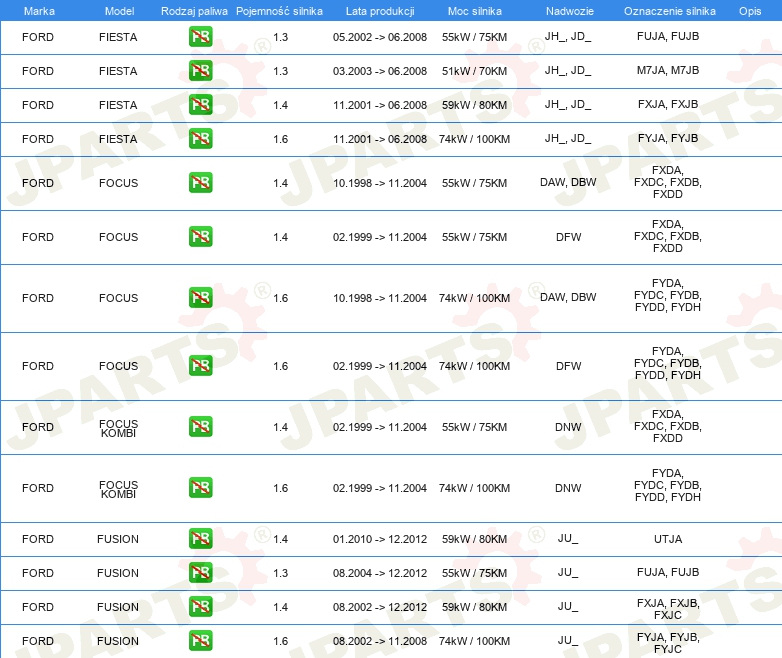
Task: Select the FYJA, FYJB engine code cell
Action: point(668,138)
